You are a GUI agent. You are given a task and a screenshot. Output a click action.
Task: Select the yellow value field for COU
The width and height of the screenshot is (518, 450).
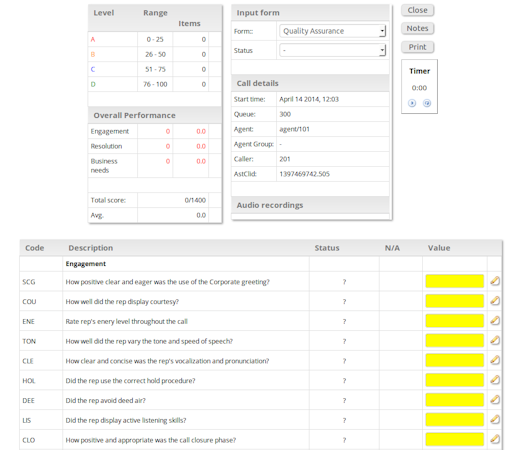455,301
